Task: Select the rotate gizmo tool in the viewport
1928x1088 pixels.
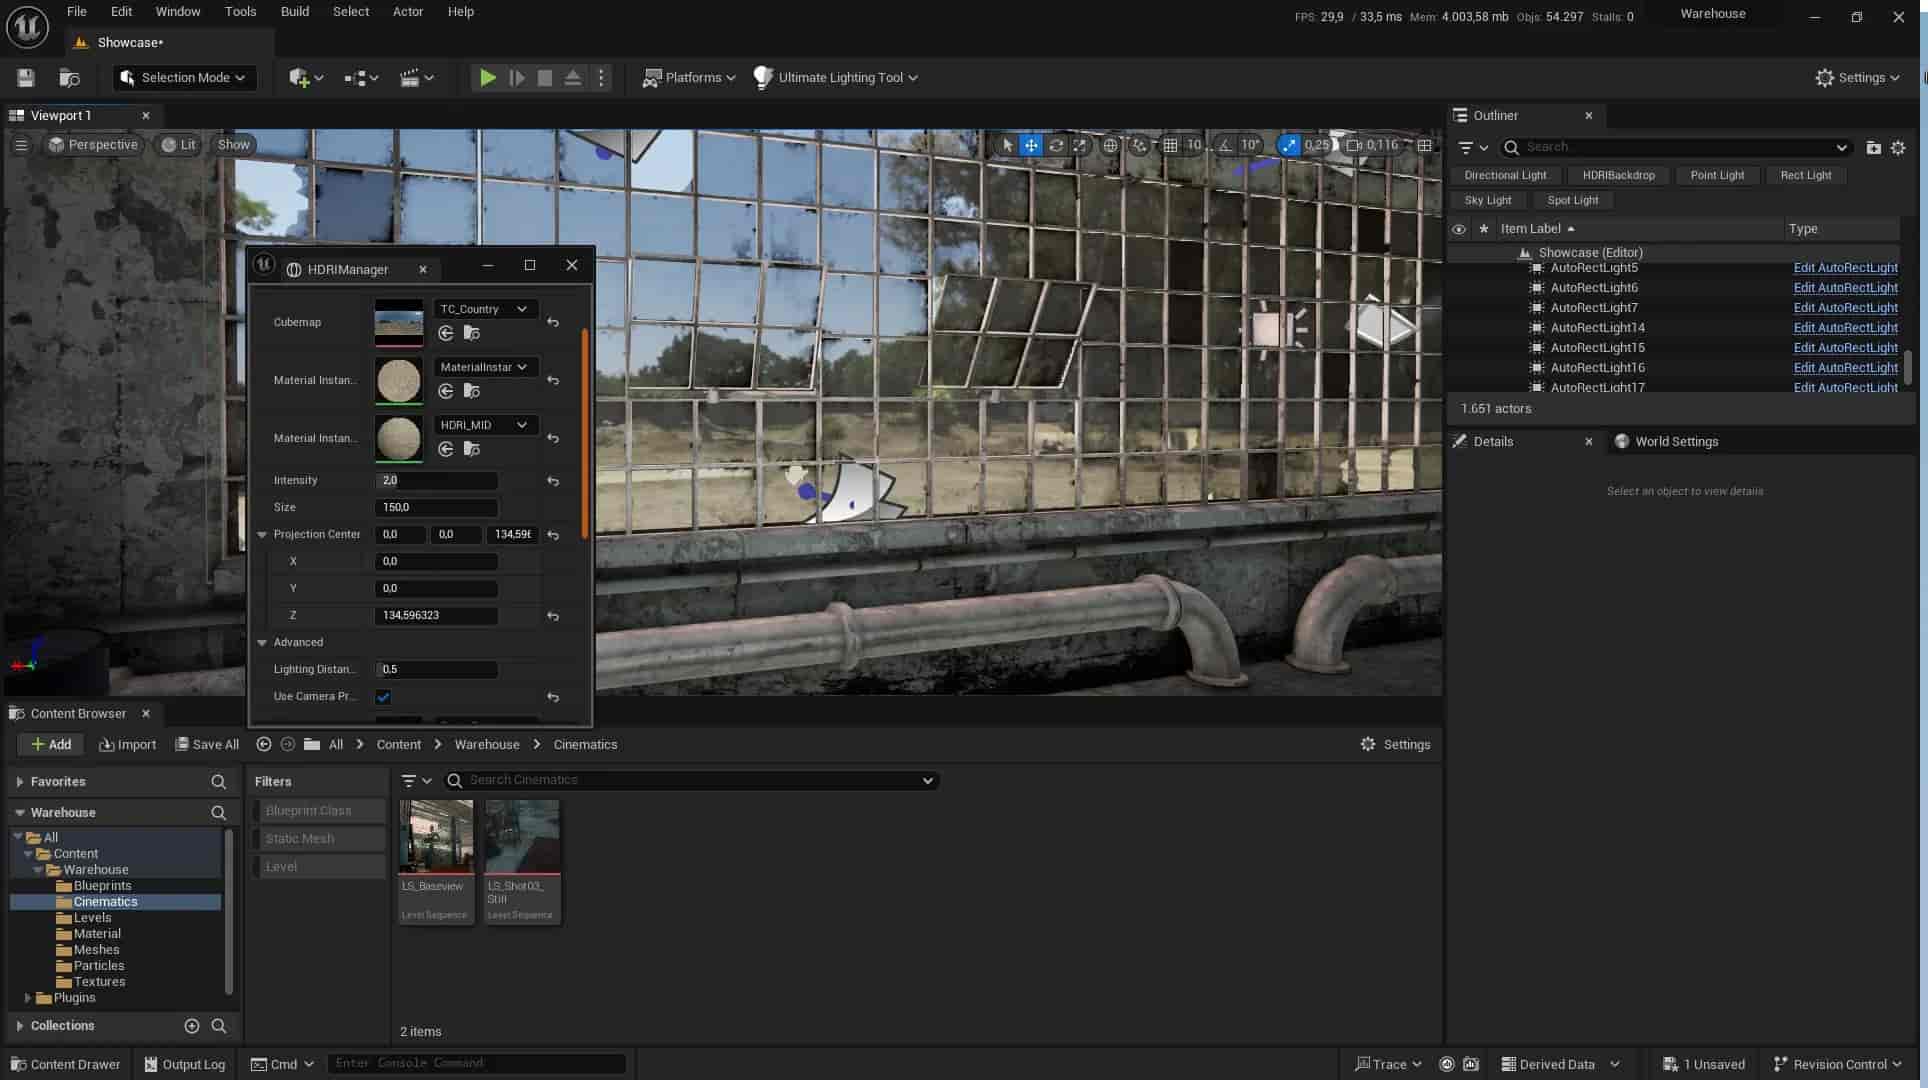Action: 1056,145
